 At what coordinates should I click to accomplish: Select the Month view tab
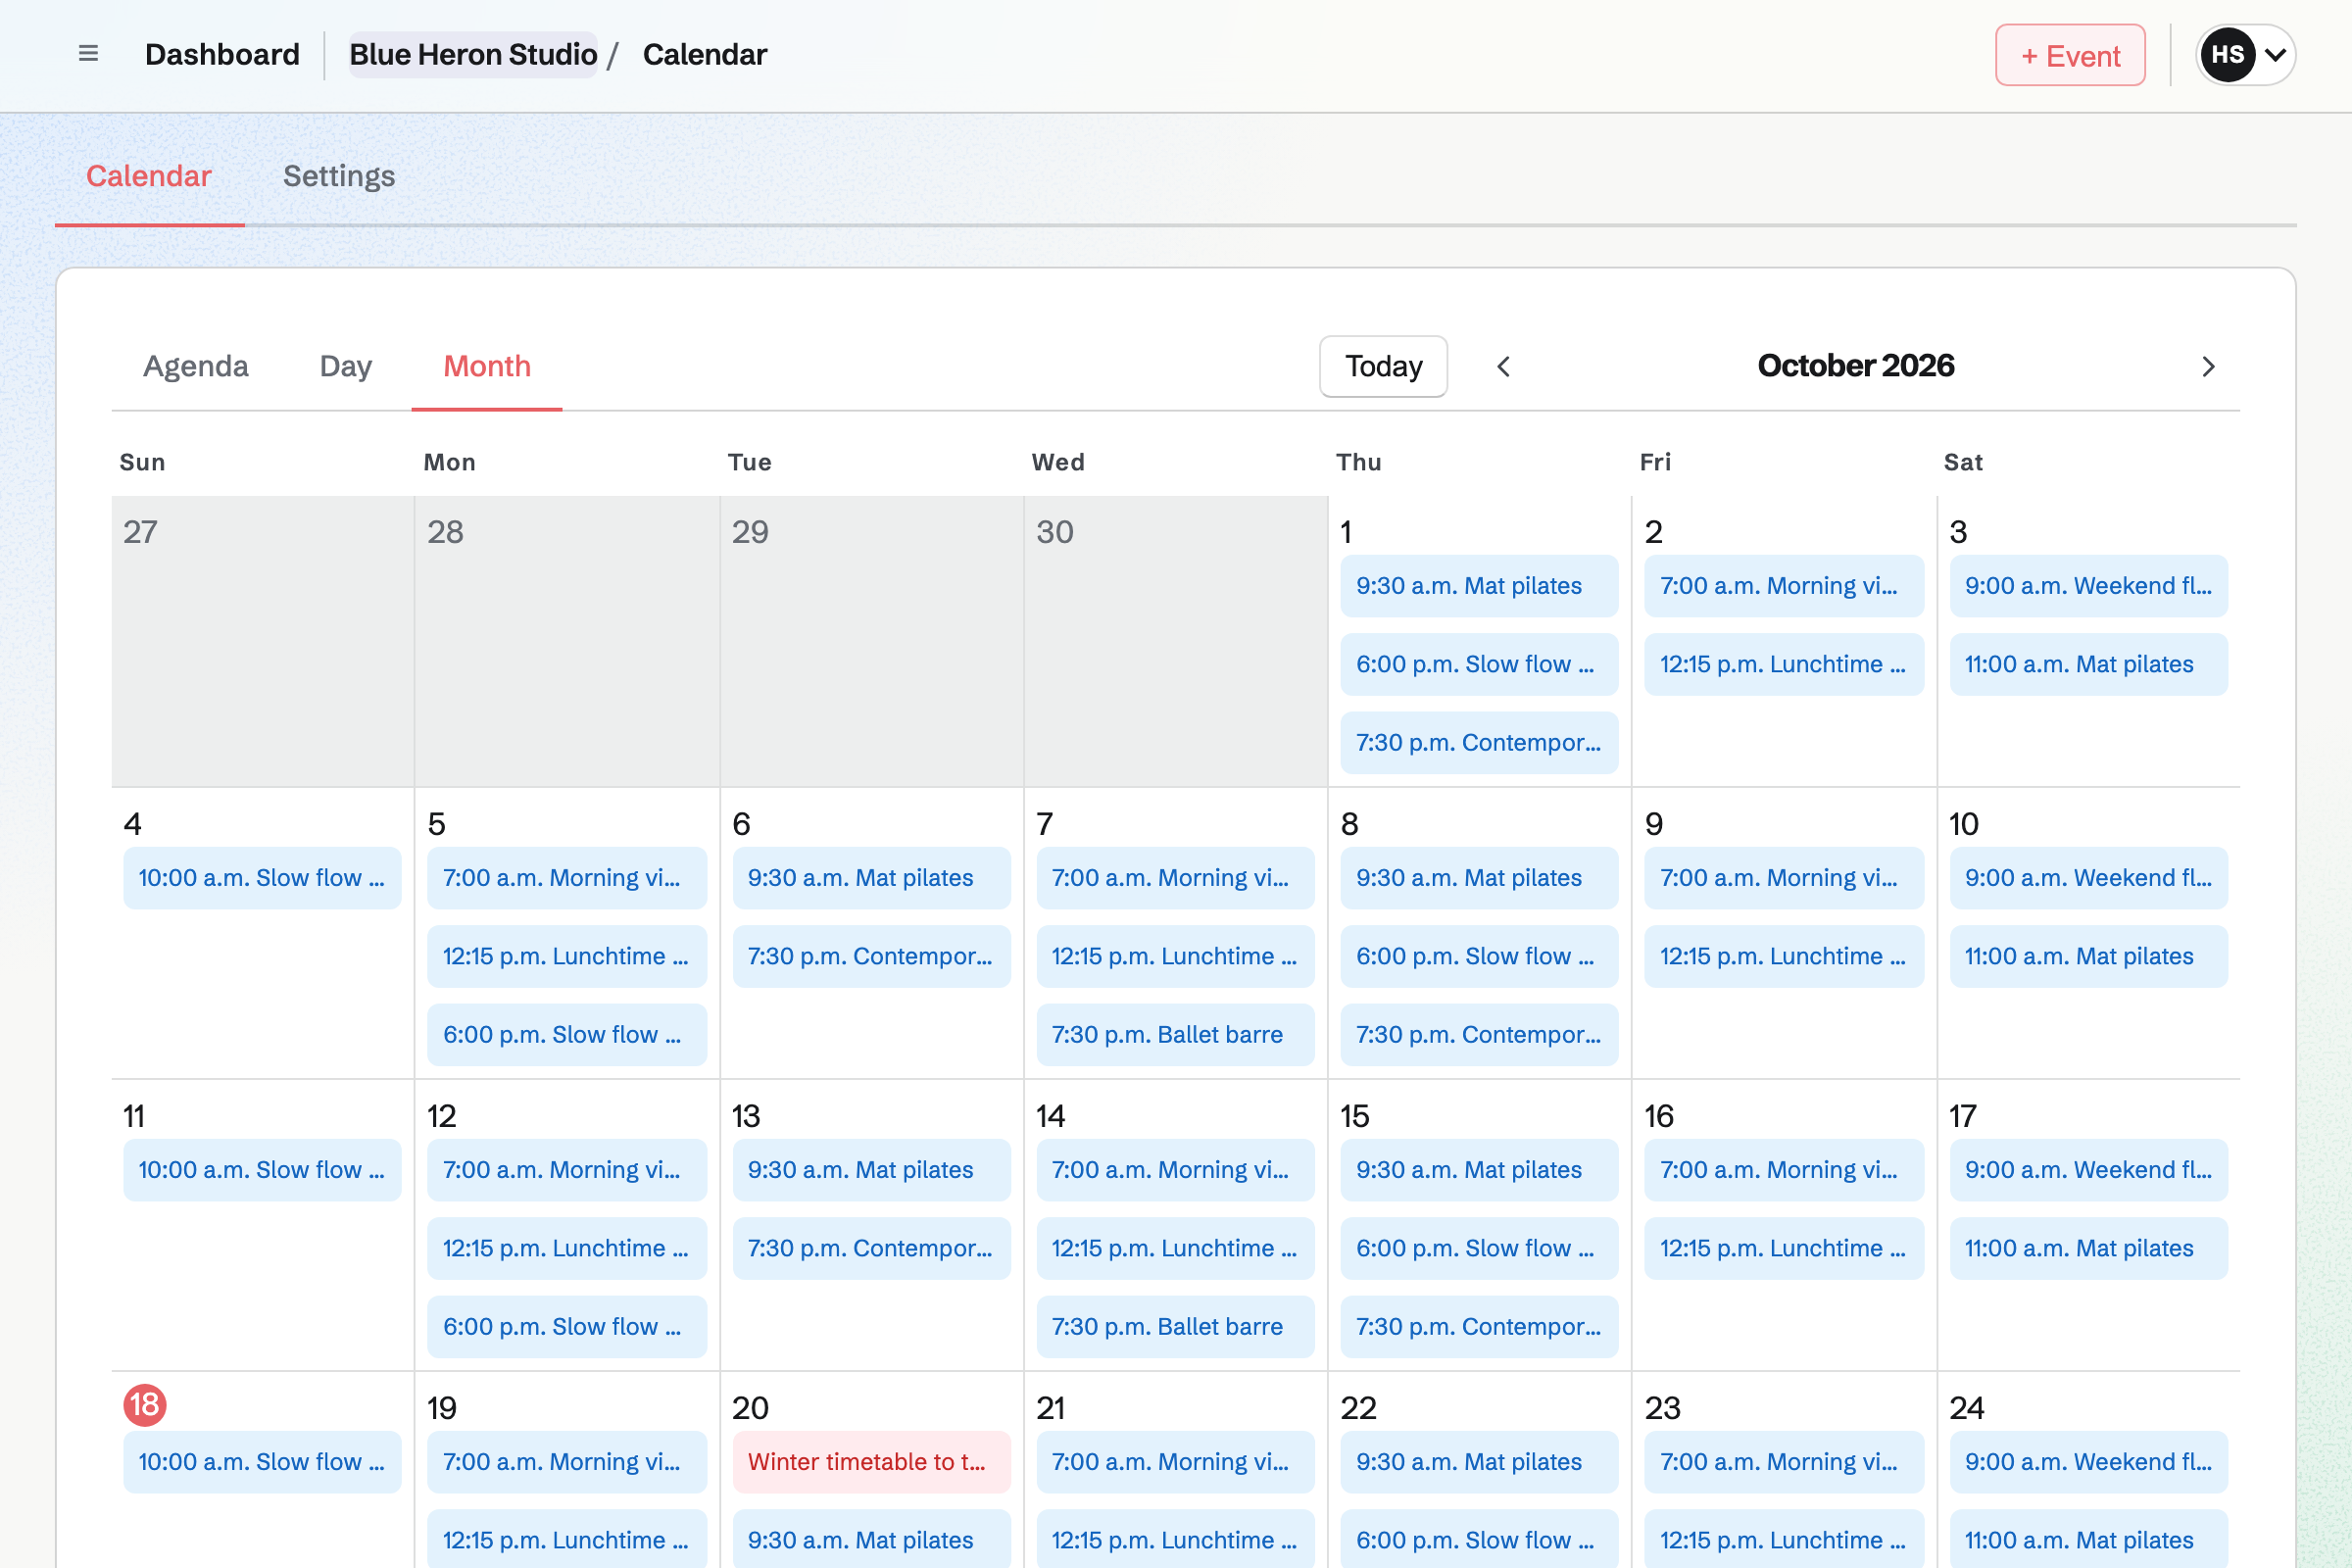pyautogui.click(x=487, y=366)
